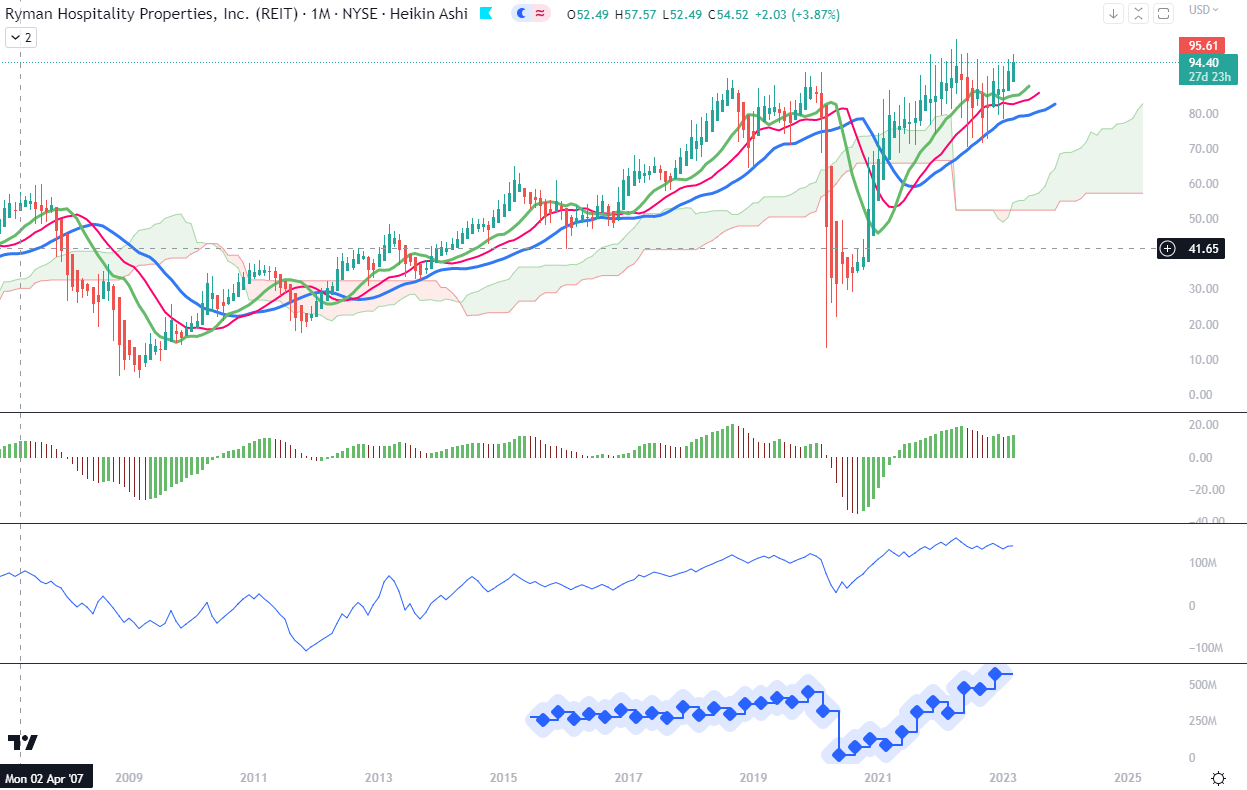Click the cyan flag icon beside Heikin Ashi
Image resolution: width=1247 pixels, height=790 pixels.
[x=486, y=14]
